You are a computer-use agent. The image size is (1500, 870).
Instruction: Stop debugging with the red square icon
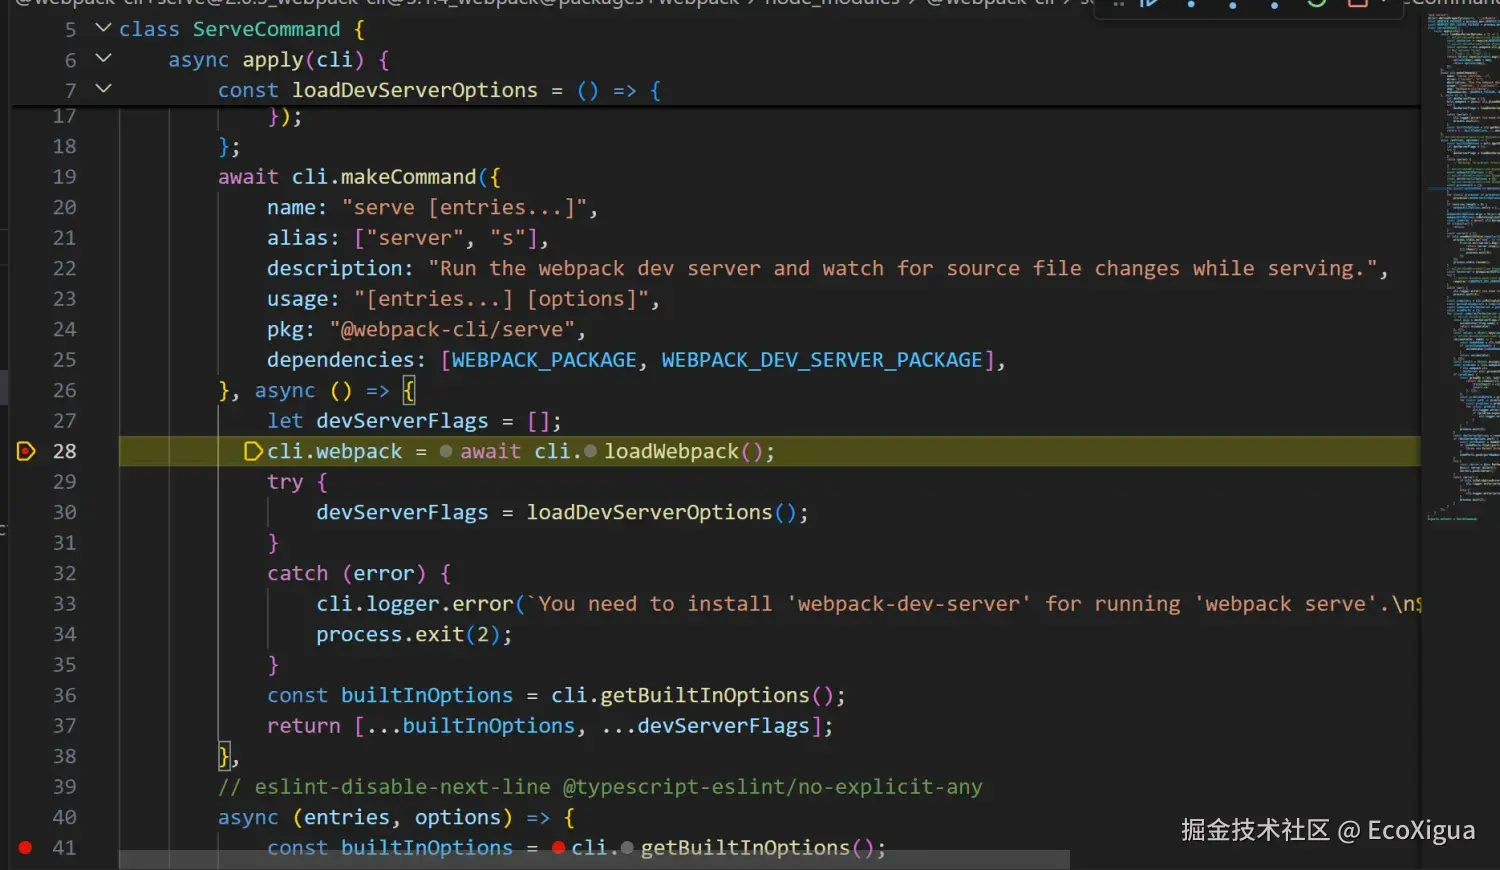click(x=1358, y=4)
